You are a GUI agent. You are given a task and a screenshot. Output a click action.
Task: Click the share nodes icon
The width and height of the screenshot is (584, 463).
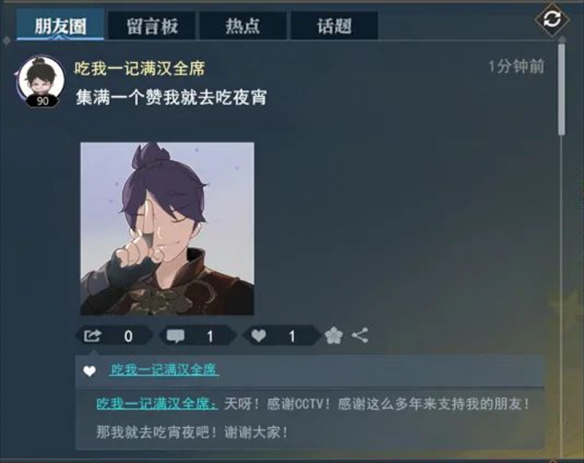pyautogui.click(x=360, y=335)
